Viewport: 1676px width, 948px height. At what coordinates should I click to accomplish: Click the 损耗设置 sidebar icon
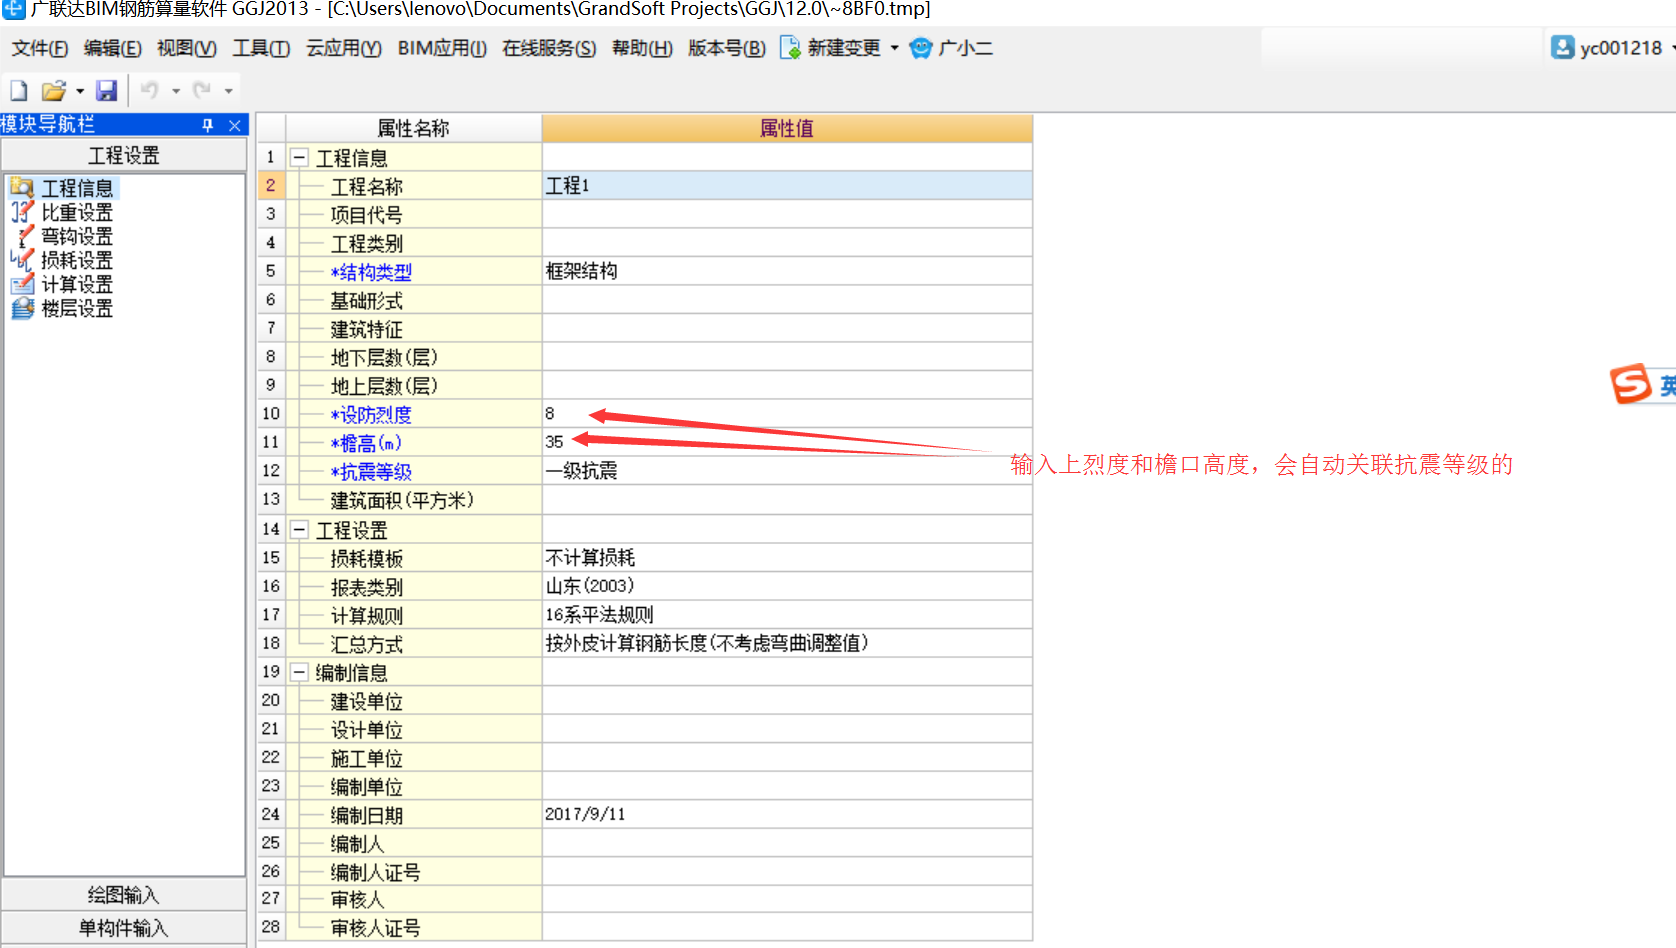click(22, 259)
